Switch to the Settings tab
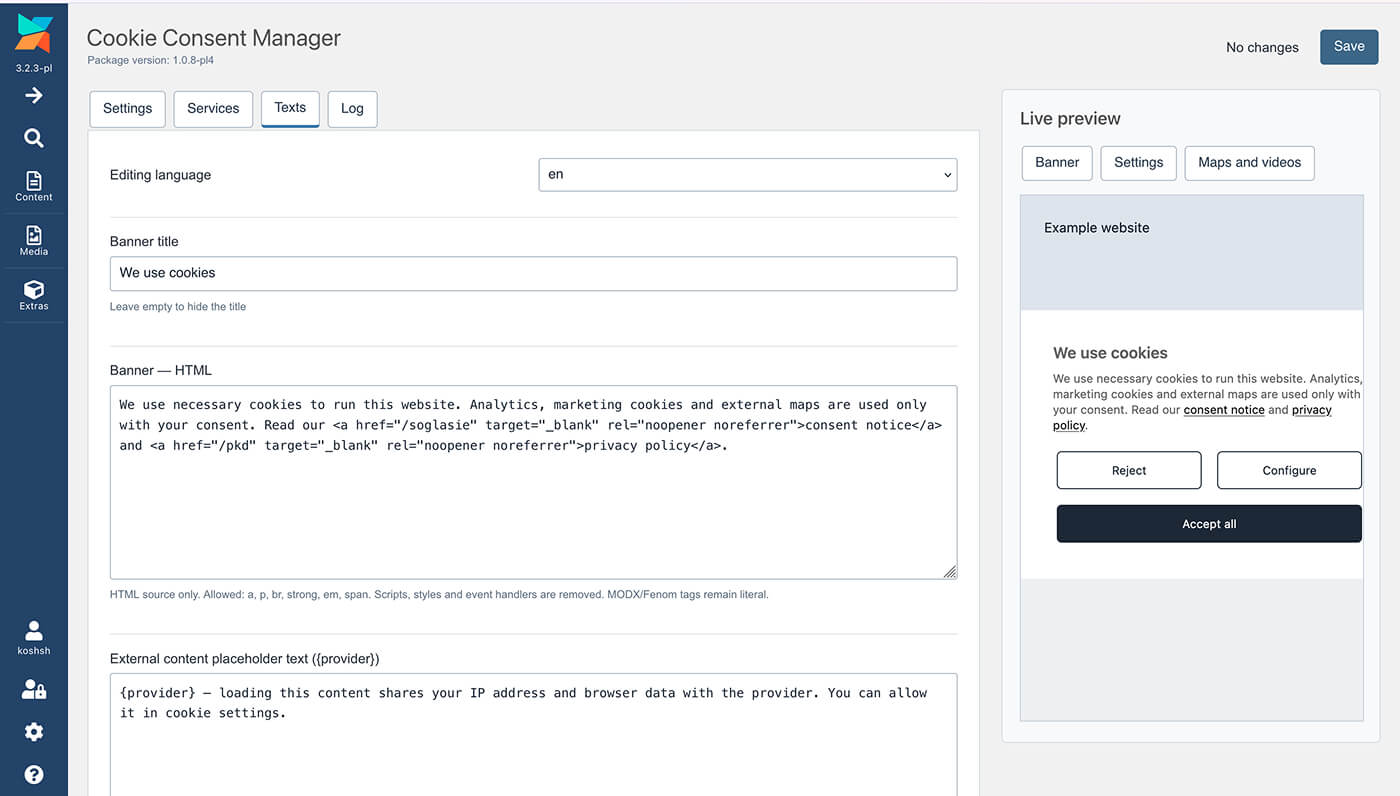 pyautogui.click(x=128, y=109)
